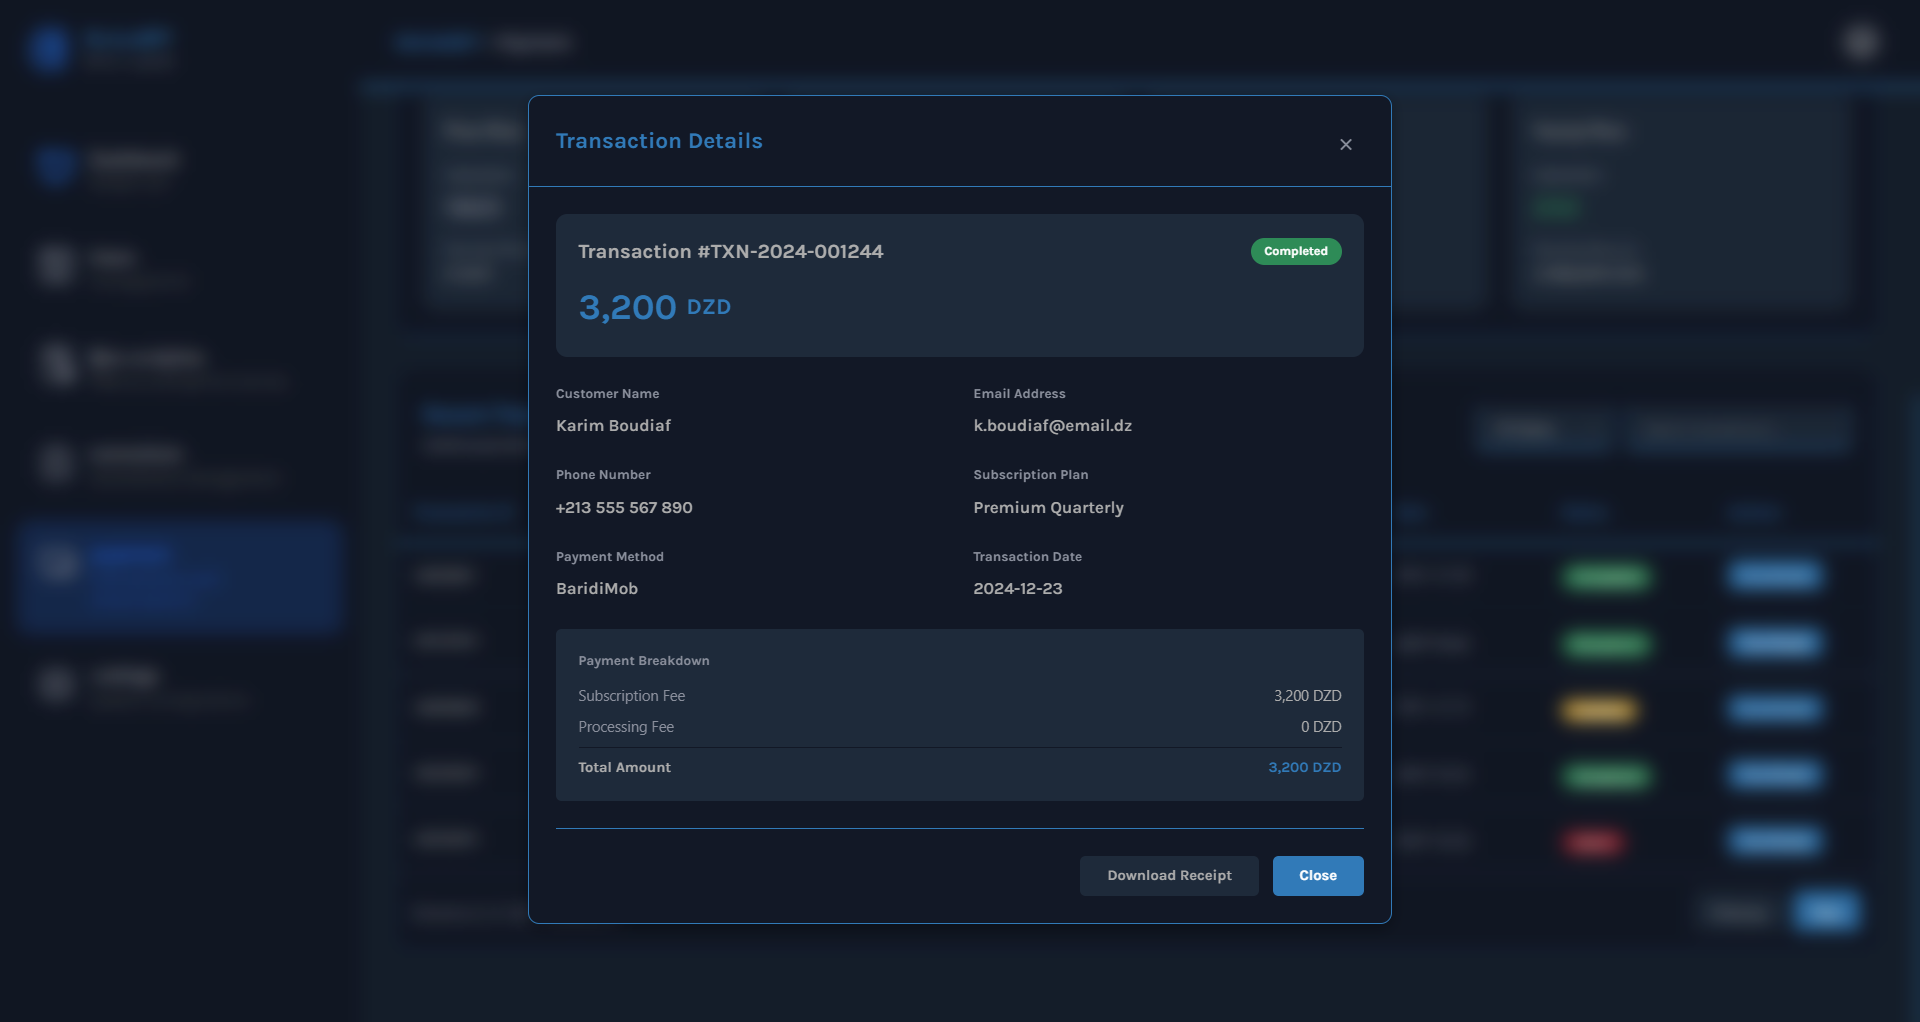Click the Processing Fee row label
The height and width of the screenshot is (1022, 1920).
[x=626, y=727]
